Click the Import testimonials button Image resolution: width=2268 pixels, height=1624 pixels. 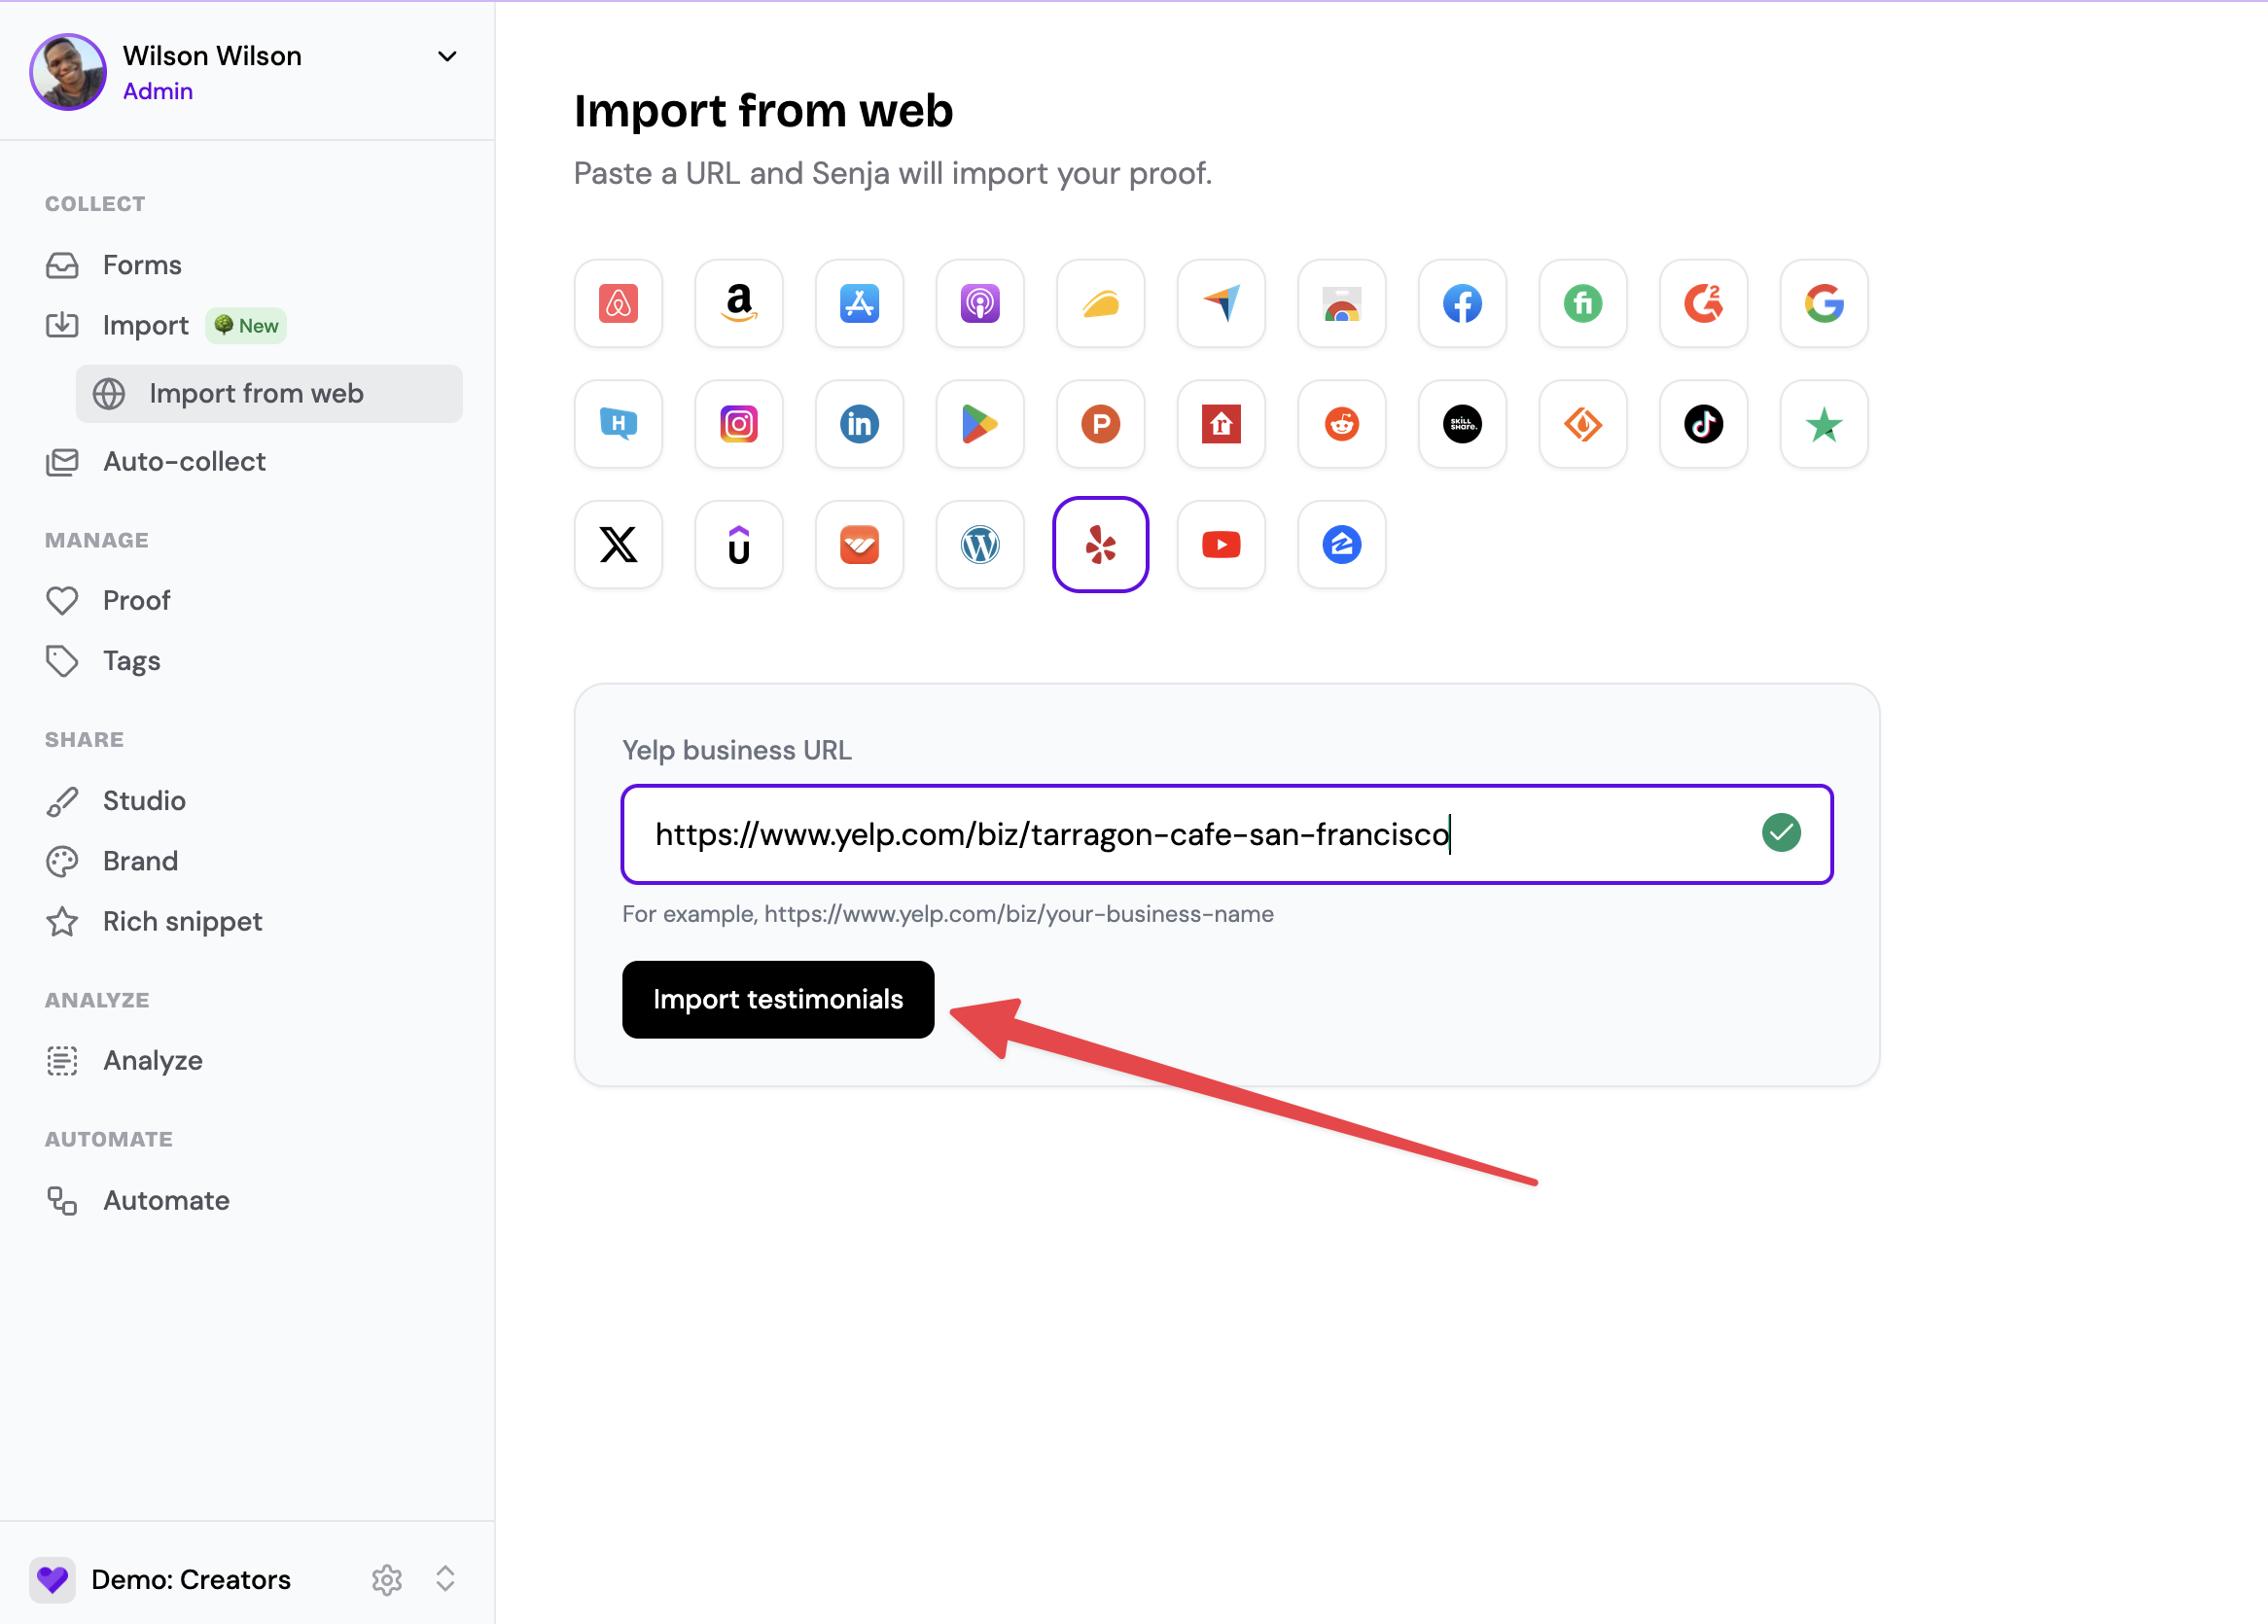[x=778, y=999]
